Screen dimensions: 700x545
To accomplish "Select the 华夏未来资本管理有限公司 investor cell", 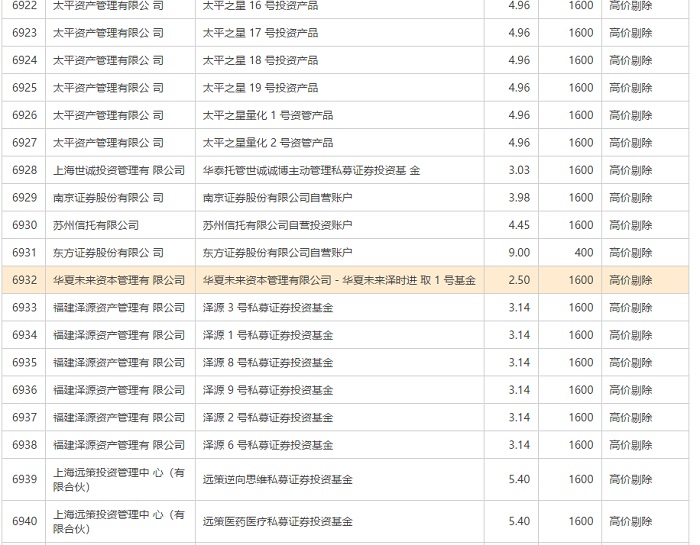I will coord(119,280).
